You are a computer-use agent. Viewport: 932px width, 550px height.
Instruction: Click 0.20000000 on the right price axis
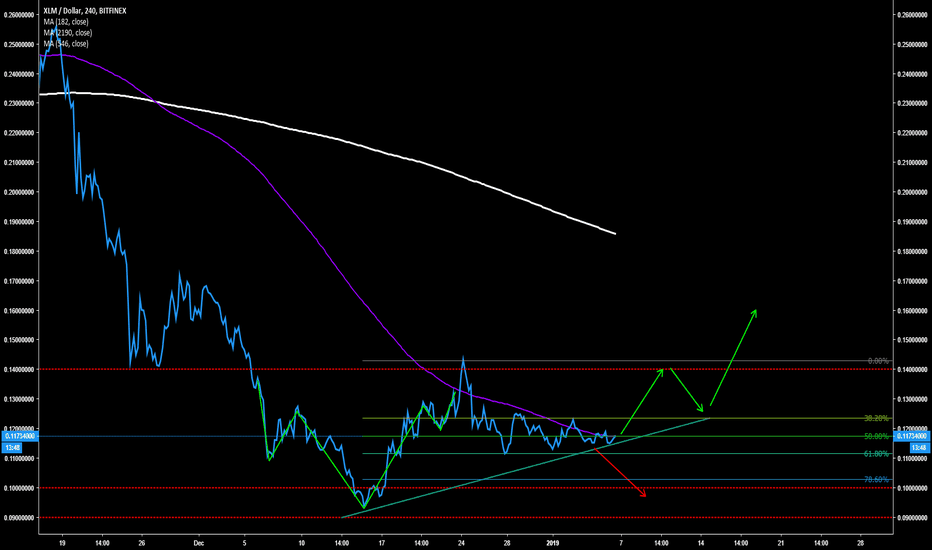(912, 192)
